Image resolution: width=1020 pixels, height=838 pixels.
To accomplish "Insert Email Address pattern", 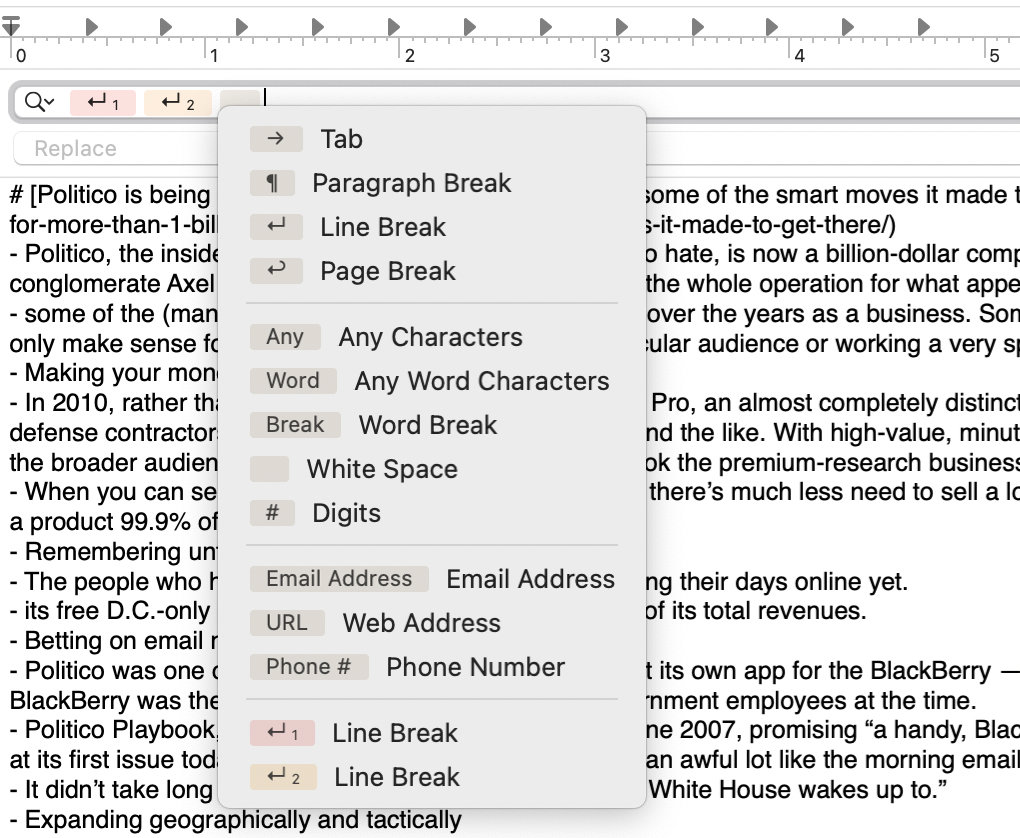I will (x=530, y=579).
